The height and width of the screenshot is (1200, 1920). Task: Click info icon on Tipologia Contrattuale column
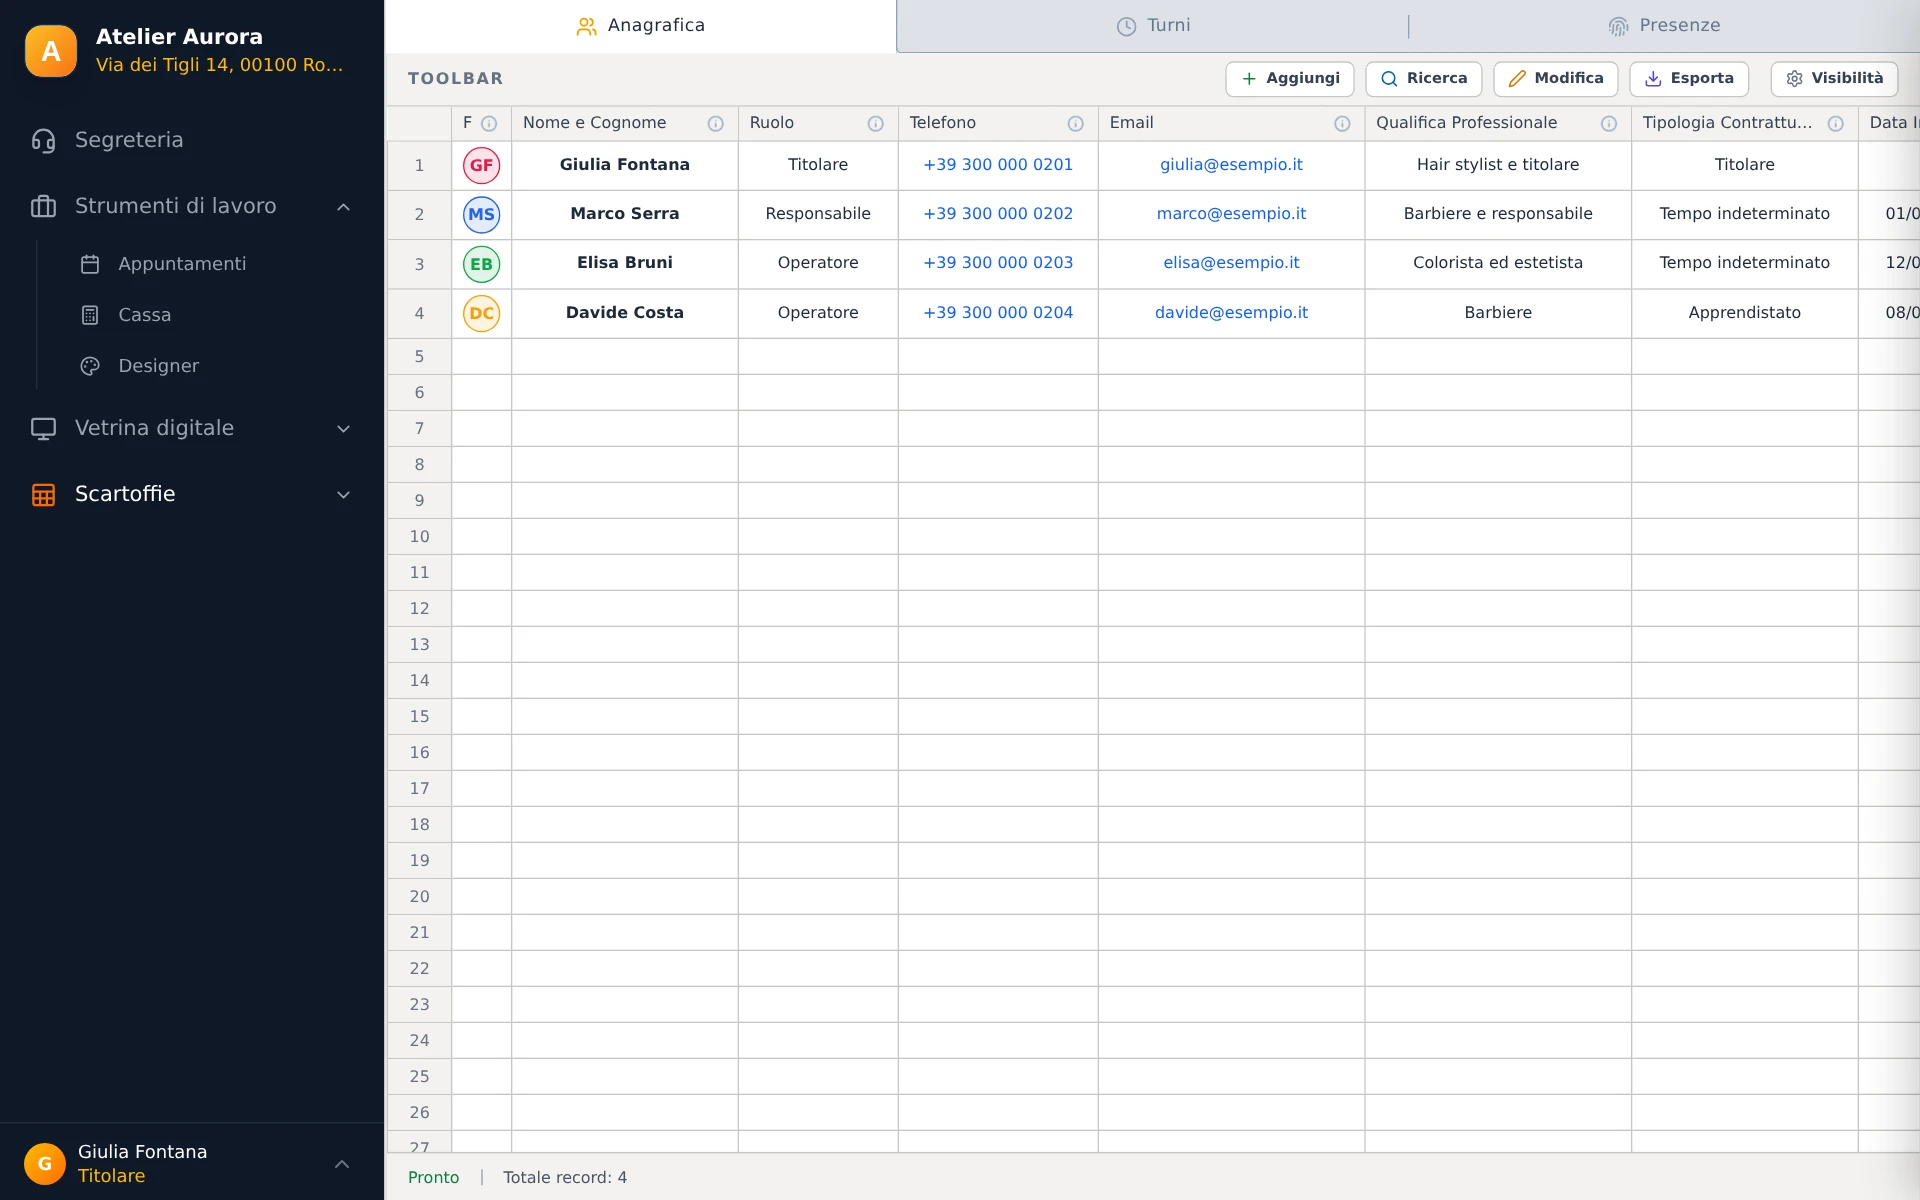(x=1836, y=124)
